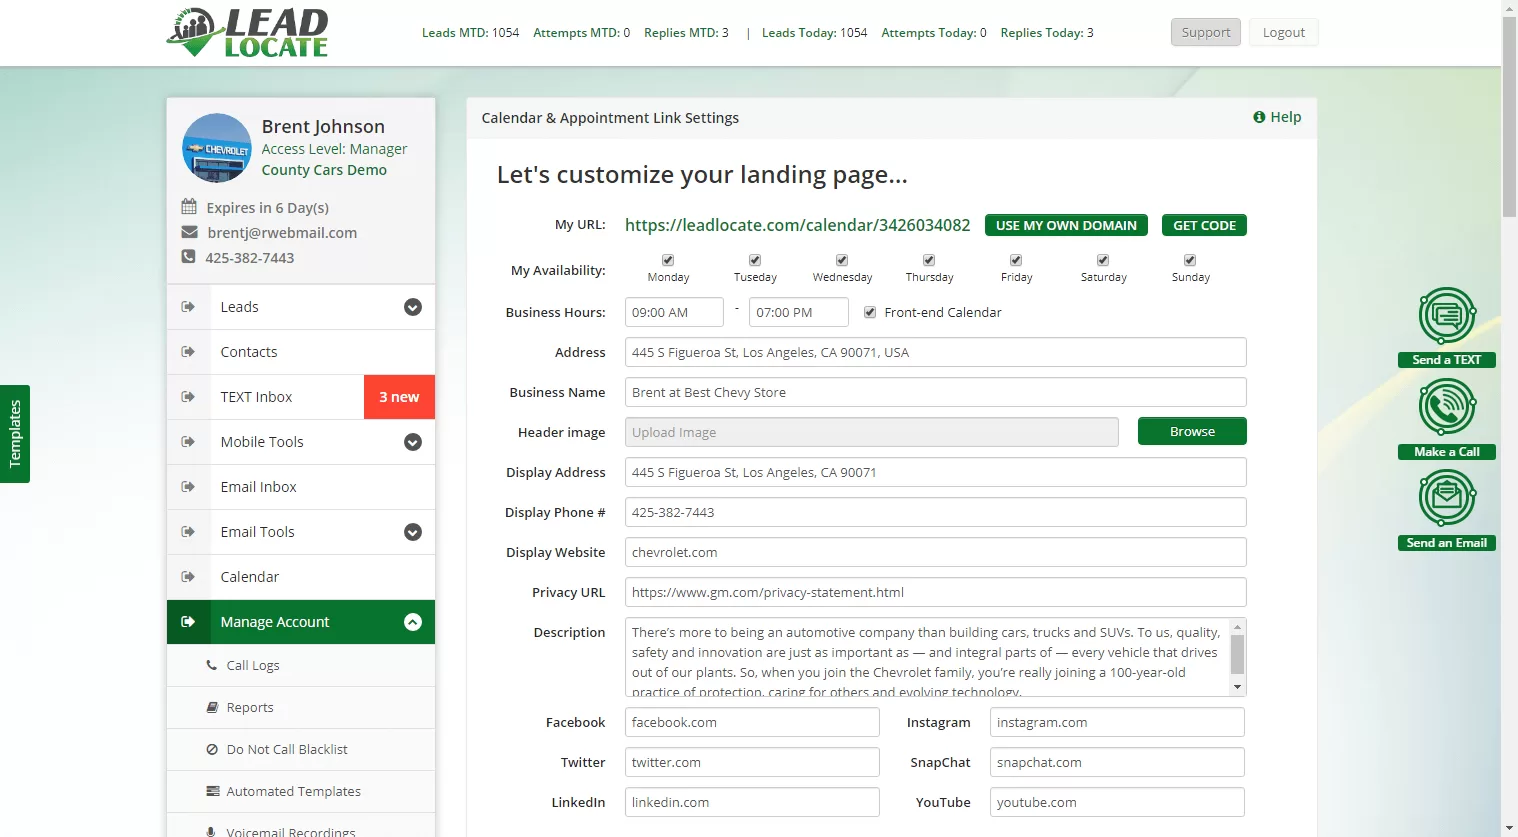Expand the Mobile Tools section
Screen dimensions: 1518x837
click(412, 442)
